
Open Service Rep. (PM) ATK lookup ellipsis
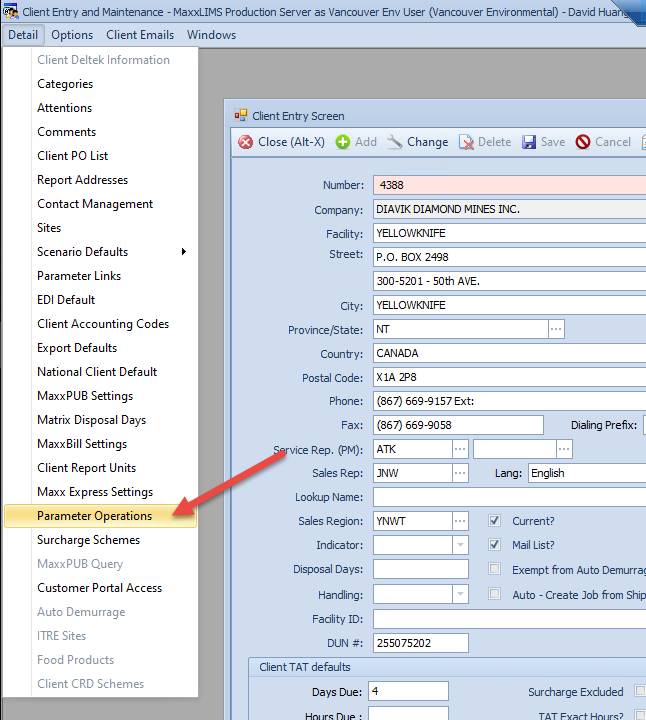click(460, 449)
